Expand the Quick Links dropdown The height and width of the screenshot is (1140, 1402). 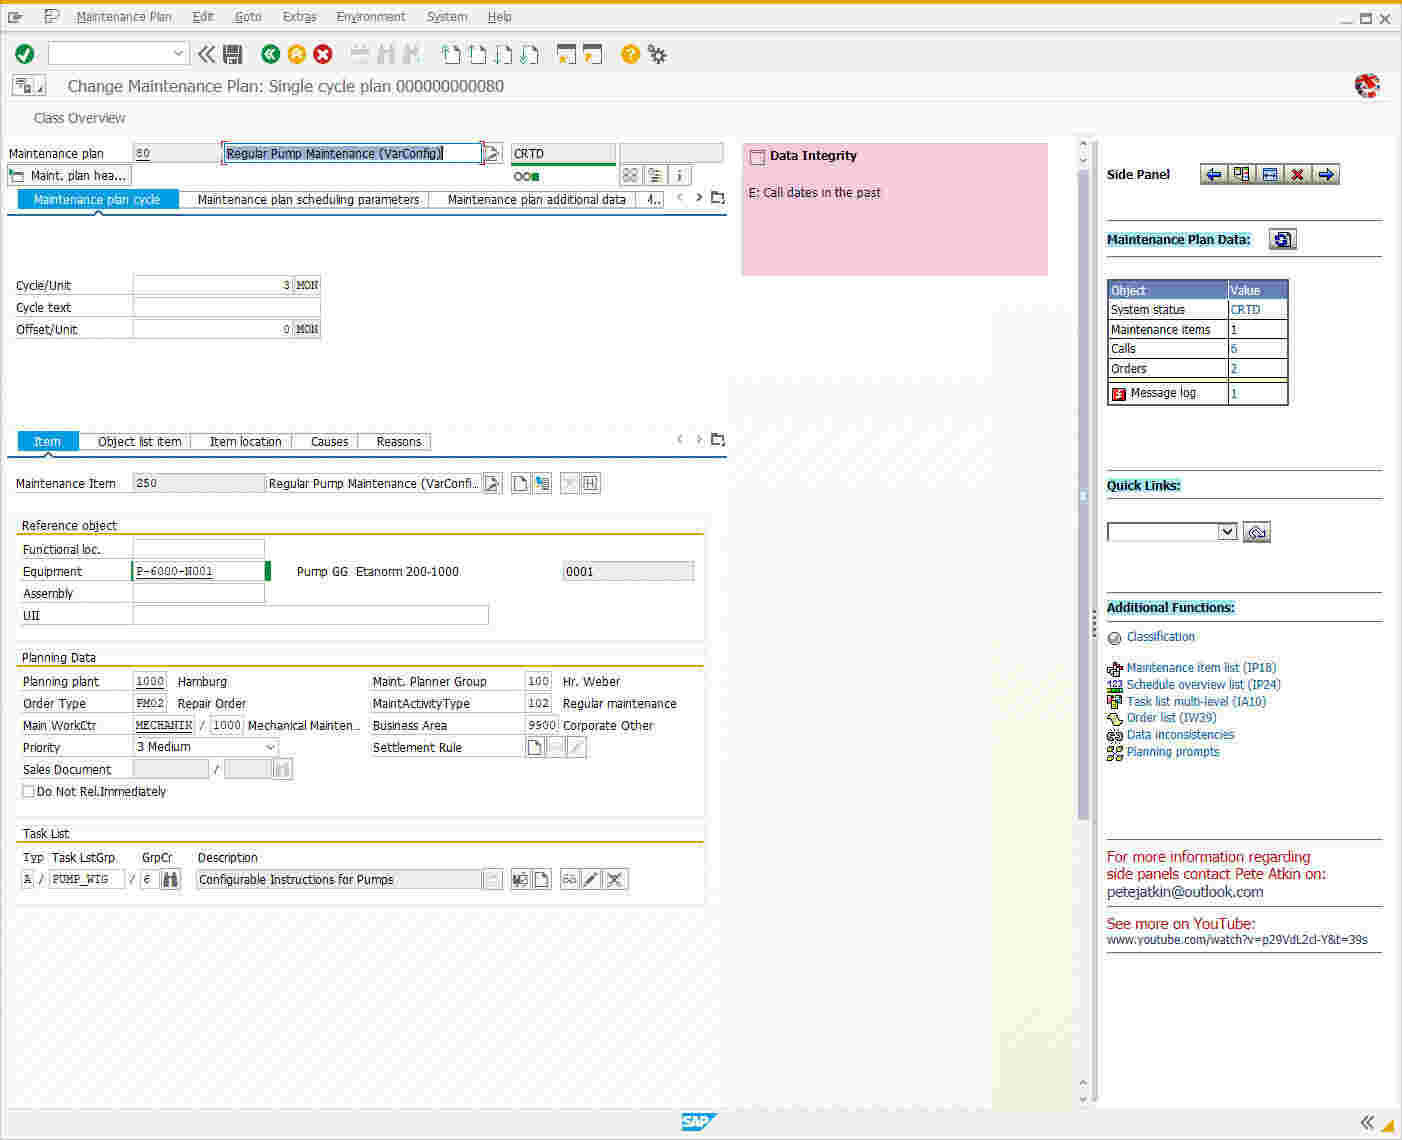pyautogui.click(x=1227, y=532)
